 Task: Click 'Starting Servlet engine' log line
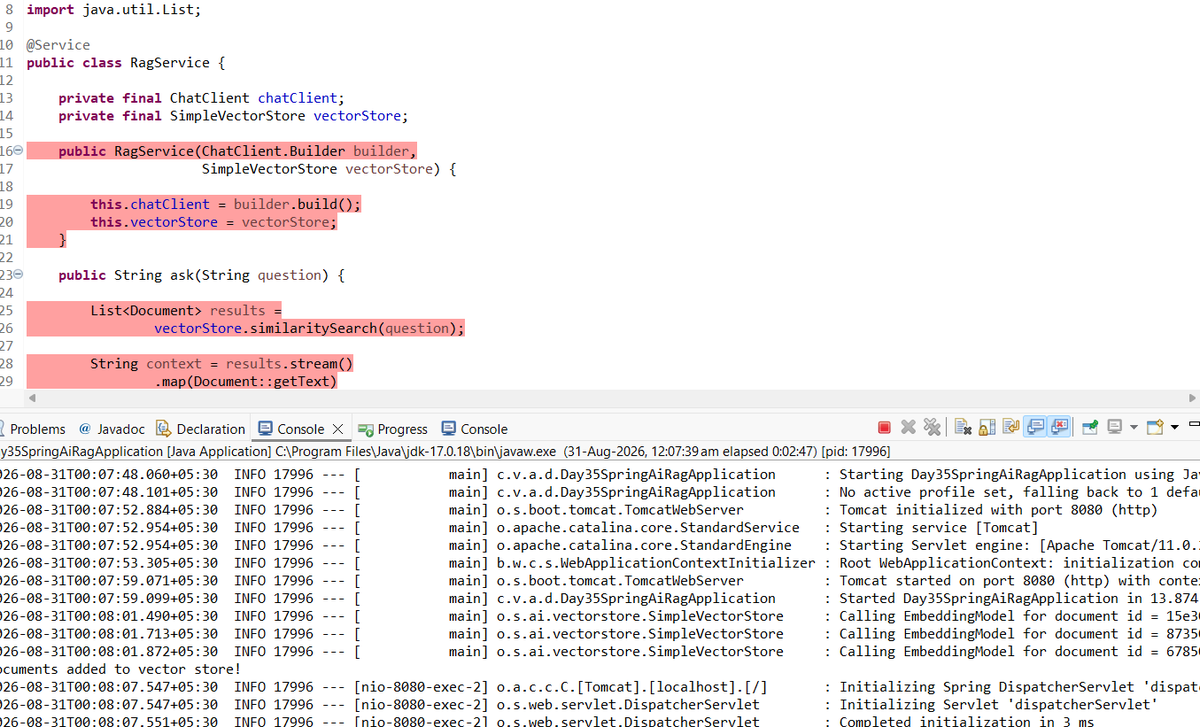600,545
